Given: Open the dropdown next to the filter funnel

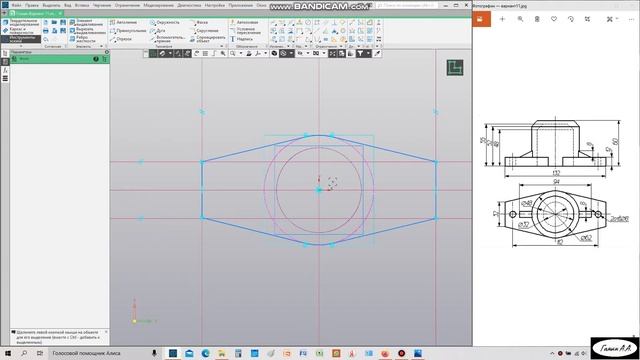Looking at the screenshot, I should pyautogui.click(x=368, y=53).
